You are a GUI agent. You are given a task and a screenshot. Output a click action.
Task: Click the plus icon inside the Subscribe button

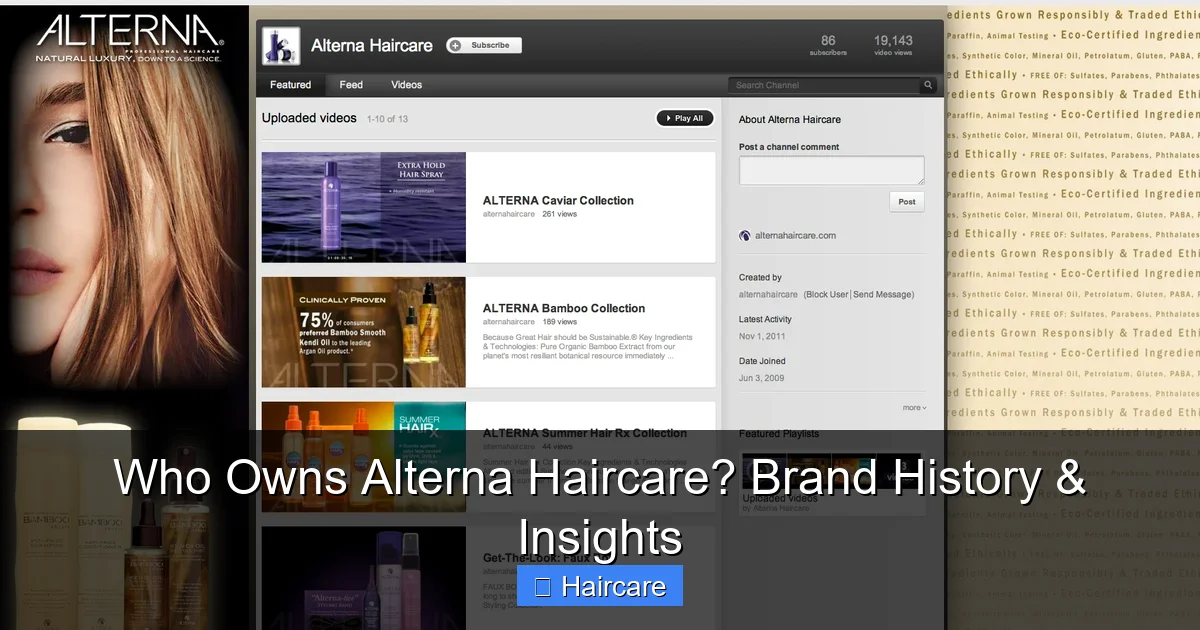[458, 45]
